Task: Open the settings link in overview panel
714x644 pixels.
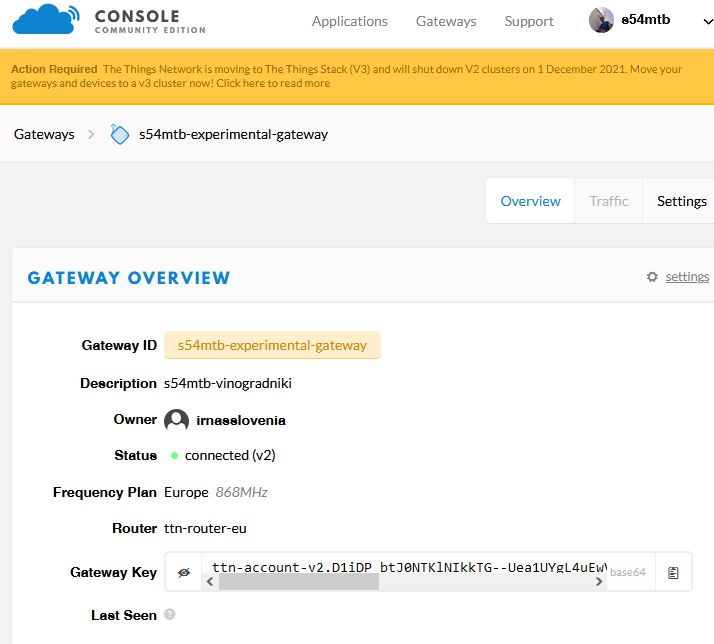Action: pos(687,276)
